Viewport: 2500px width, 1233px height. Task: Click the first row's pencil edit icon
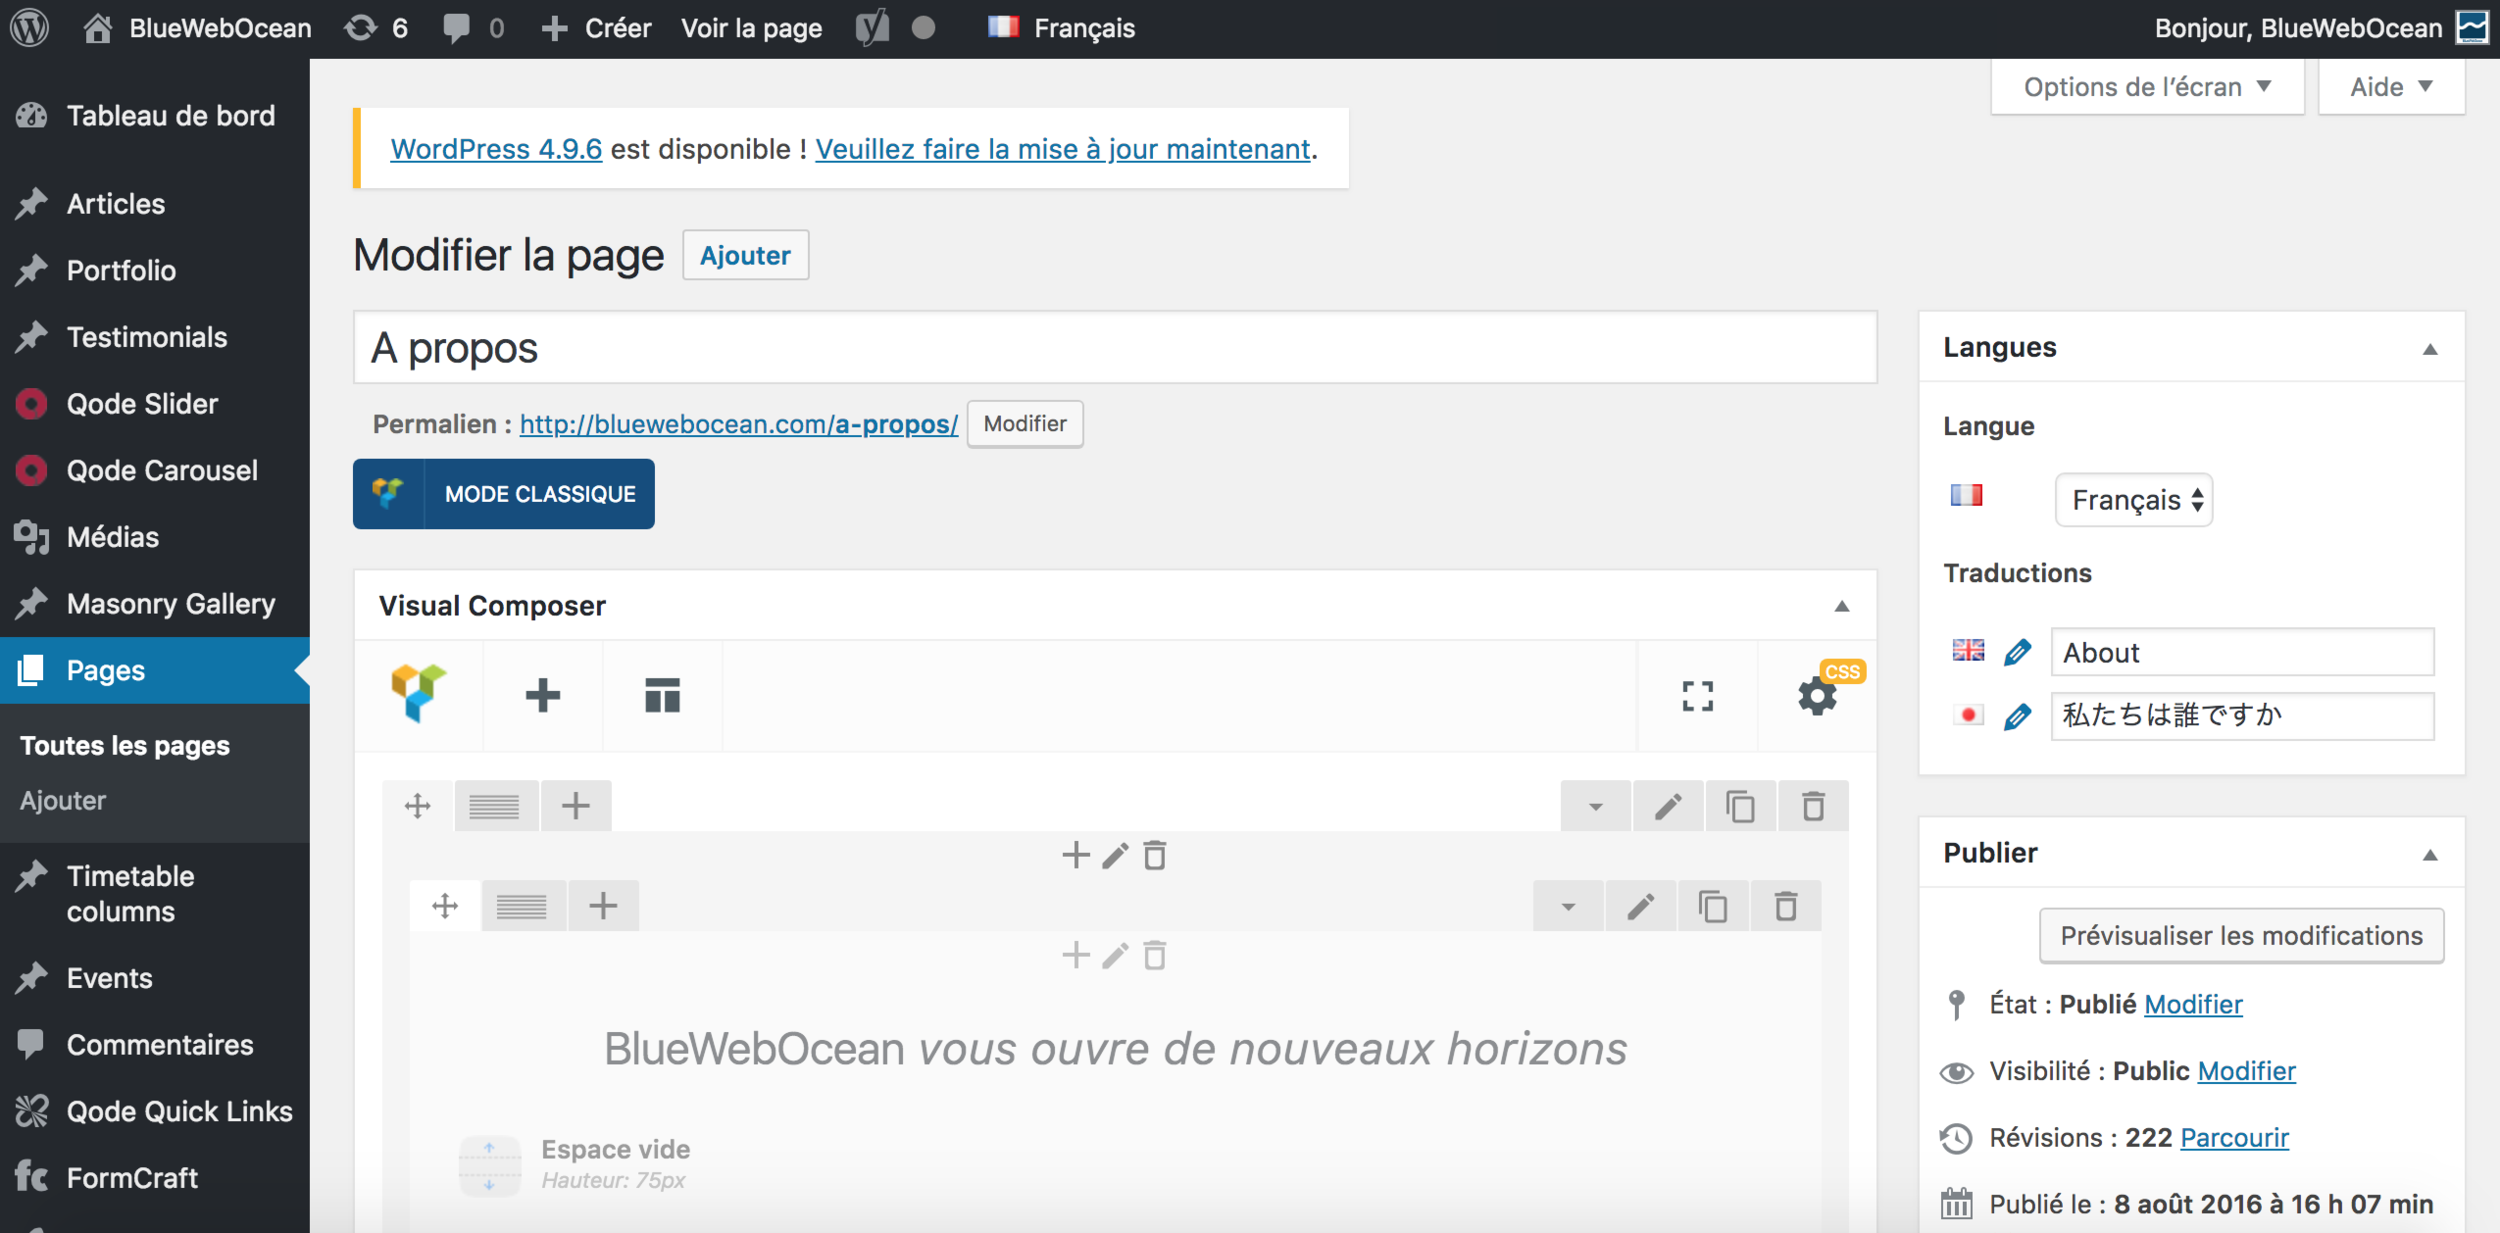(1667, 806)
